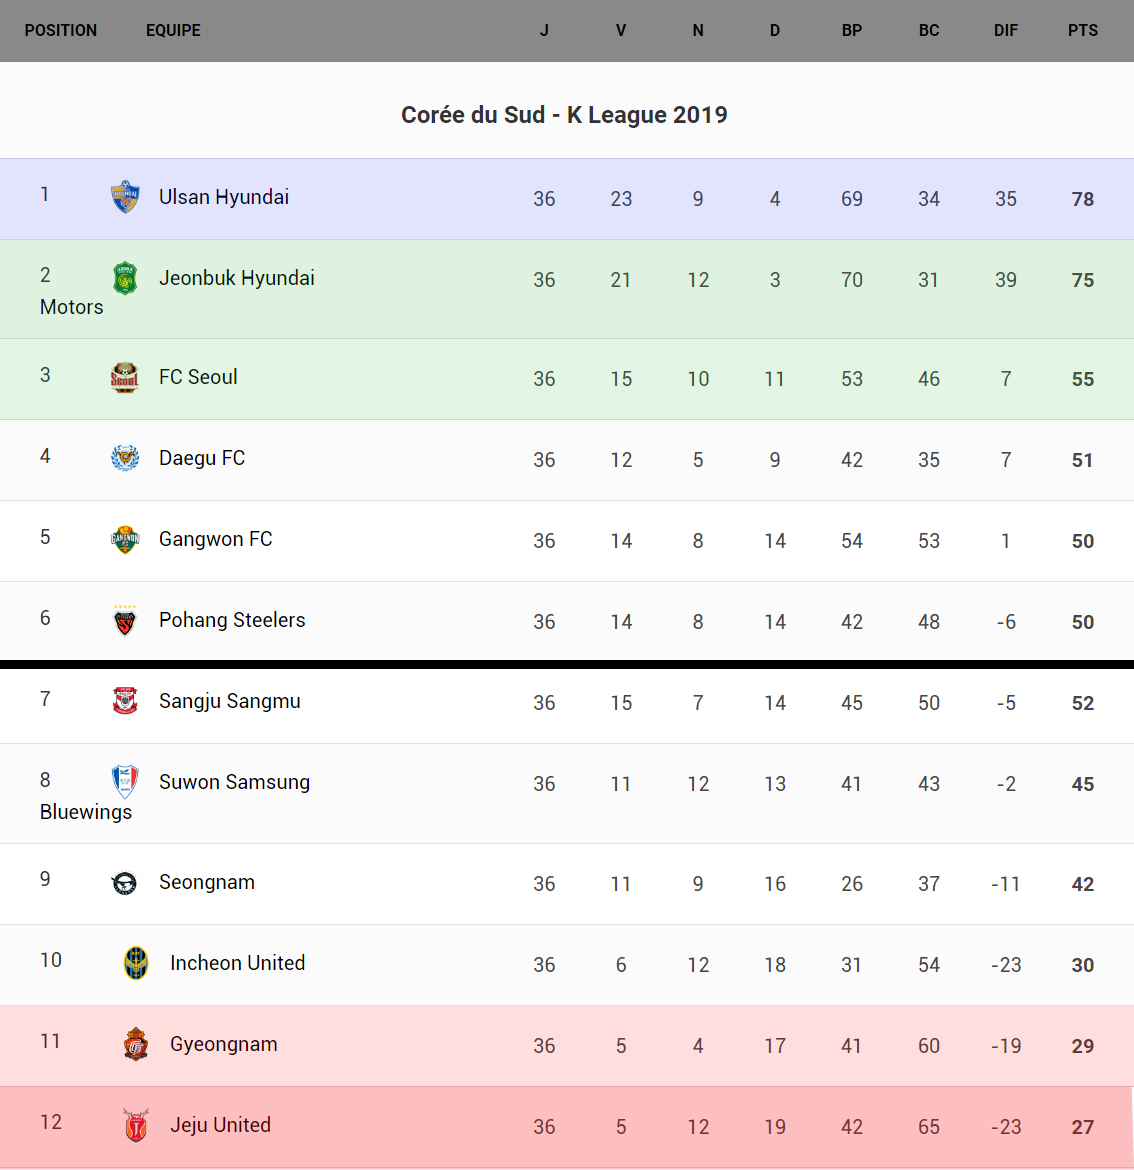Click the Daegu FC club crest
1134x1170 pixels.
tap(125, 458)
